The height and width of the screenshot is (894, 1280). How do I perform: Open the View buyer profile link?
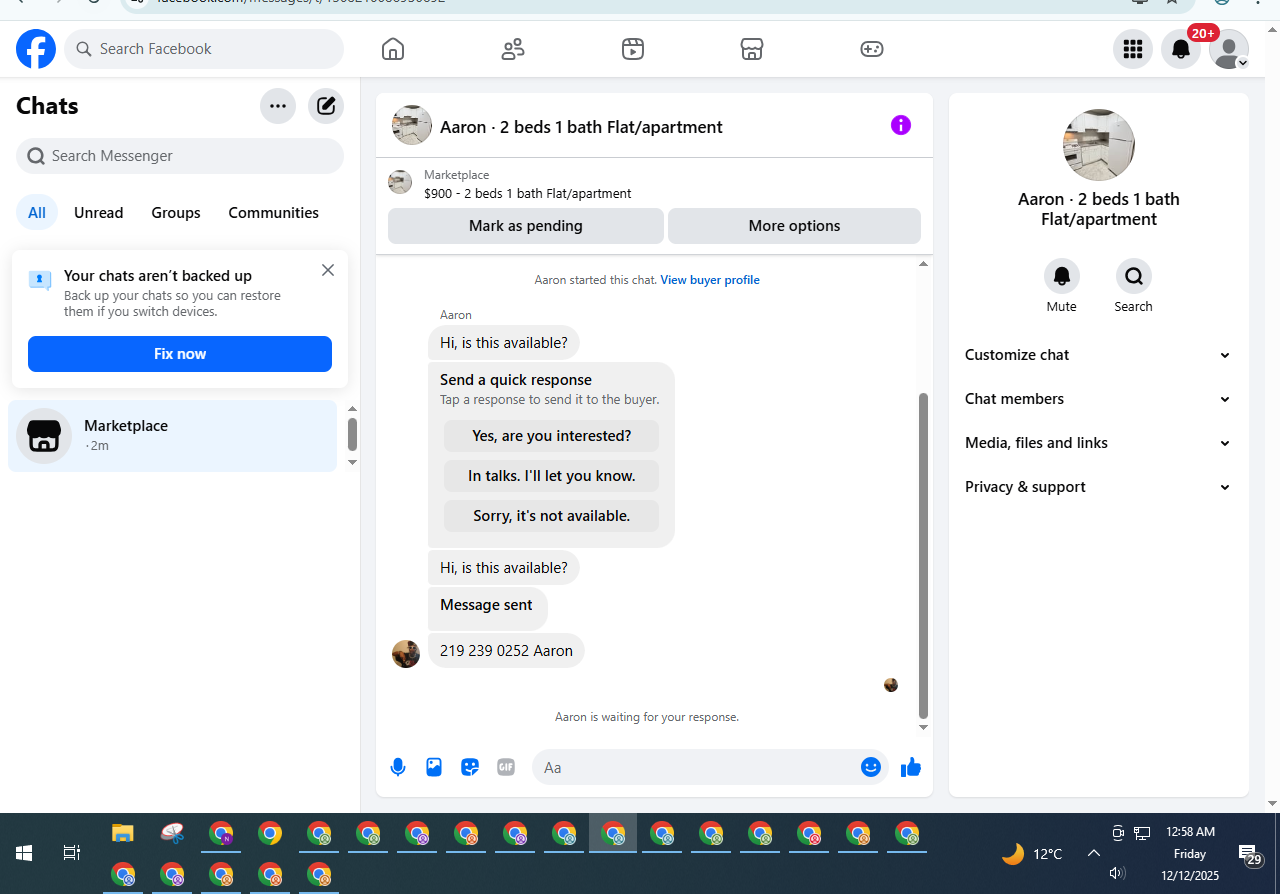710,280
